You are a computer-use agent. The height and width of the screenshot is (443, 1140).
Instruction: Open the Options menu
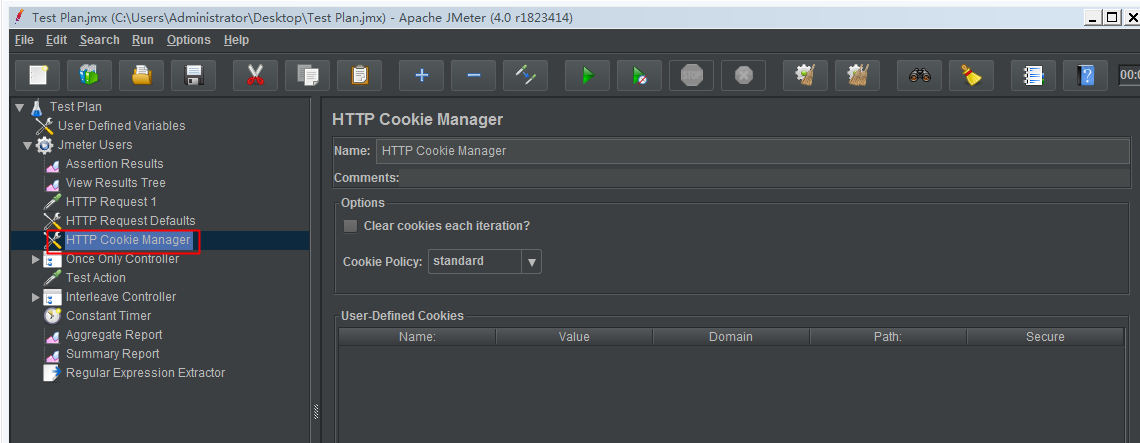[188, 40]
